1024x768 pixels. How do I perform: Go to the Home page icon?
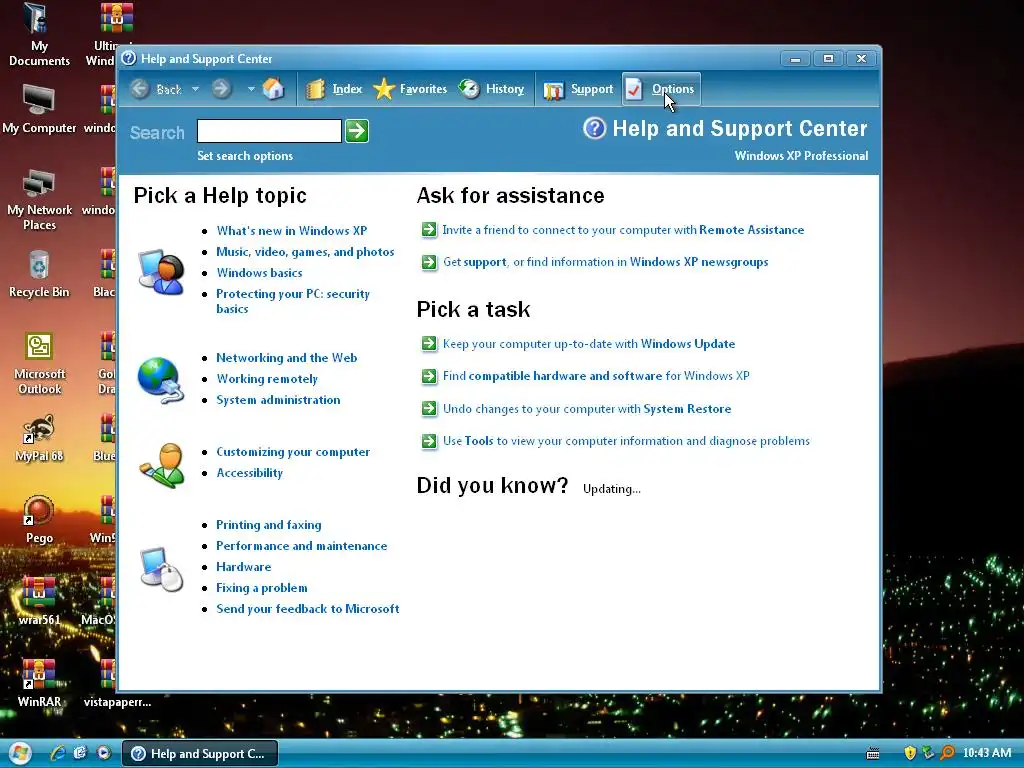(274, 89)
